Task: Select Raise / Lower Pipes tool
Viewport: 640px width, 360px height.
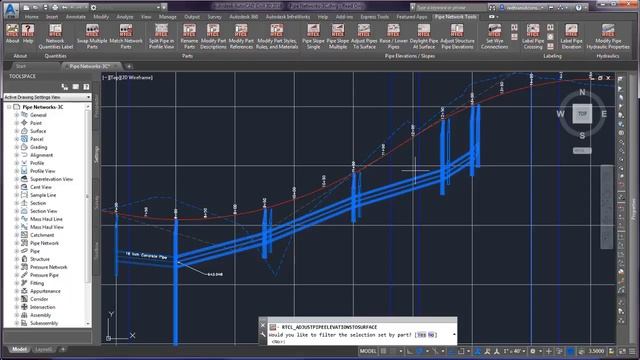Action: click(393, 36)
